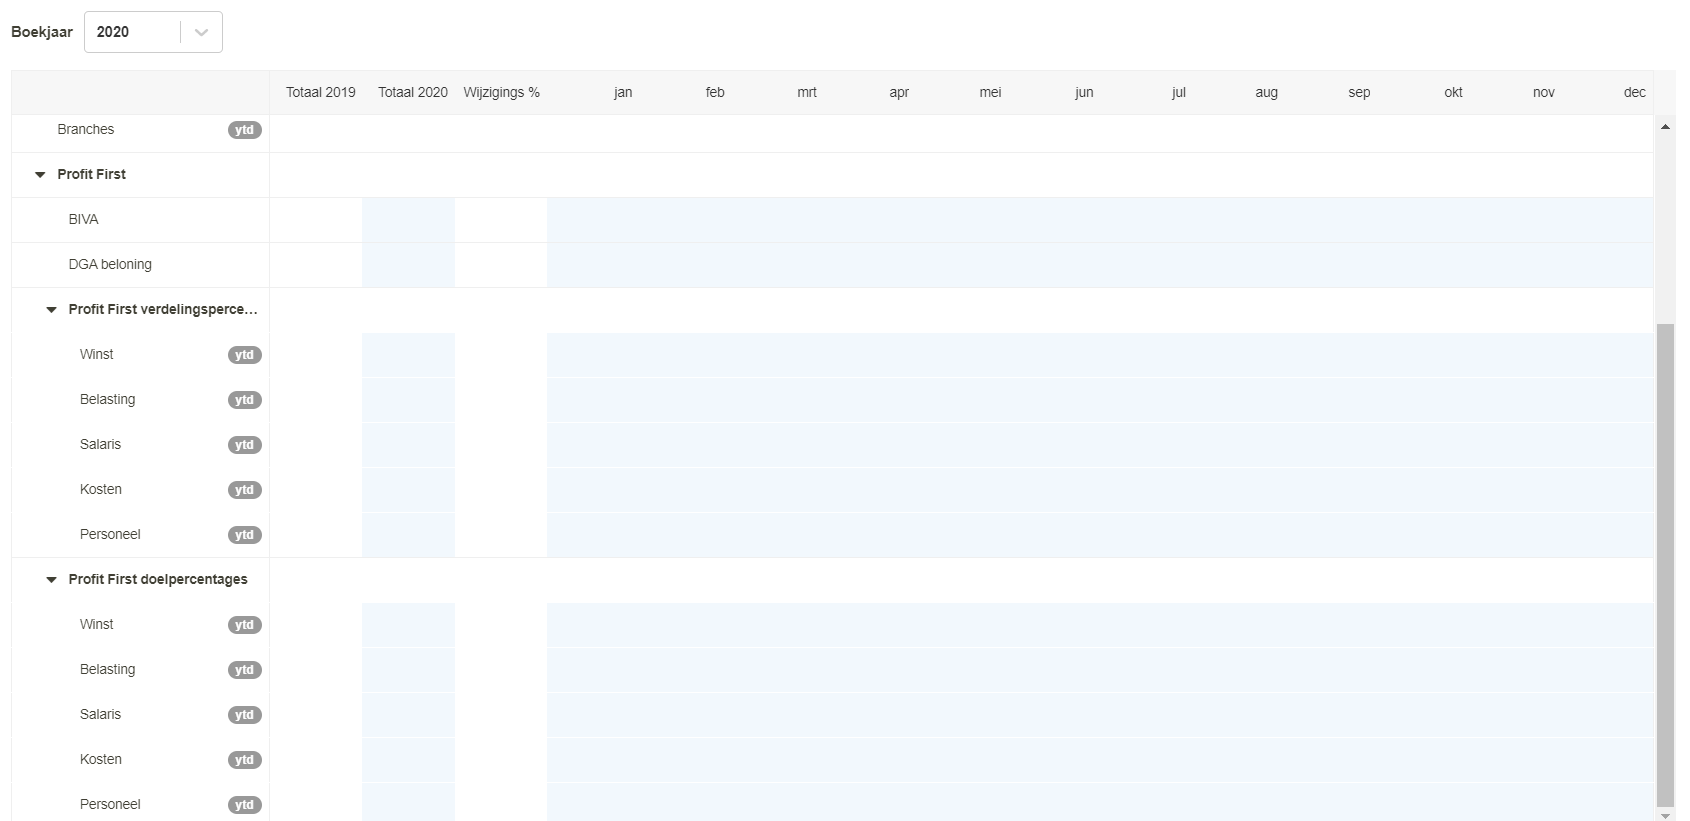Toggle ytd badge for Salaris under verdelingspercentages
Viewport: 1690px width, 821px height.
coord(245,445)
